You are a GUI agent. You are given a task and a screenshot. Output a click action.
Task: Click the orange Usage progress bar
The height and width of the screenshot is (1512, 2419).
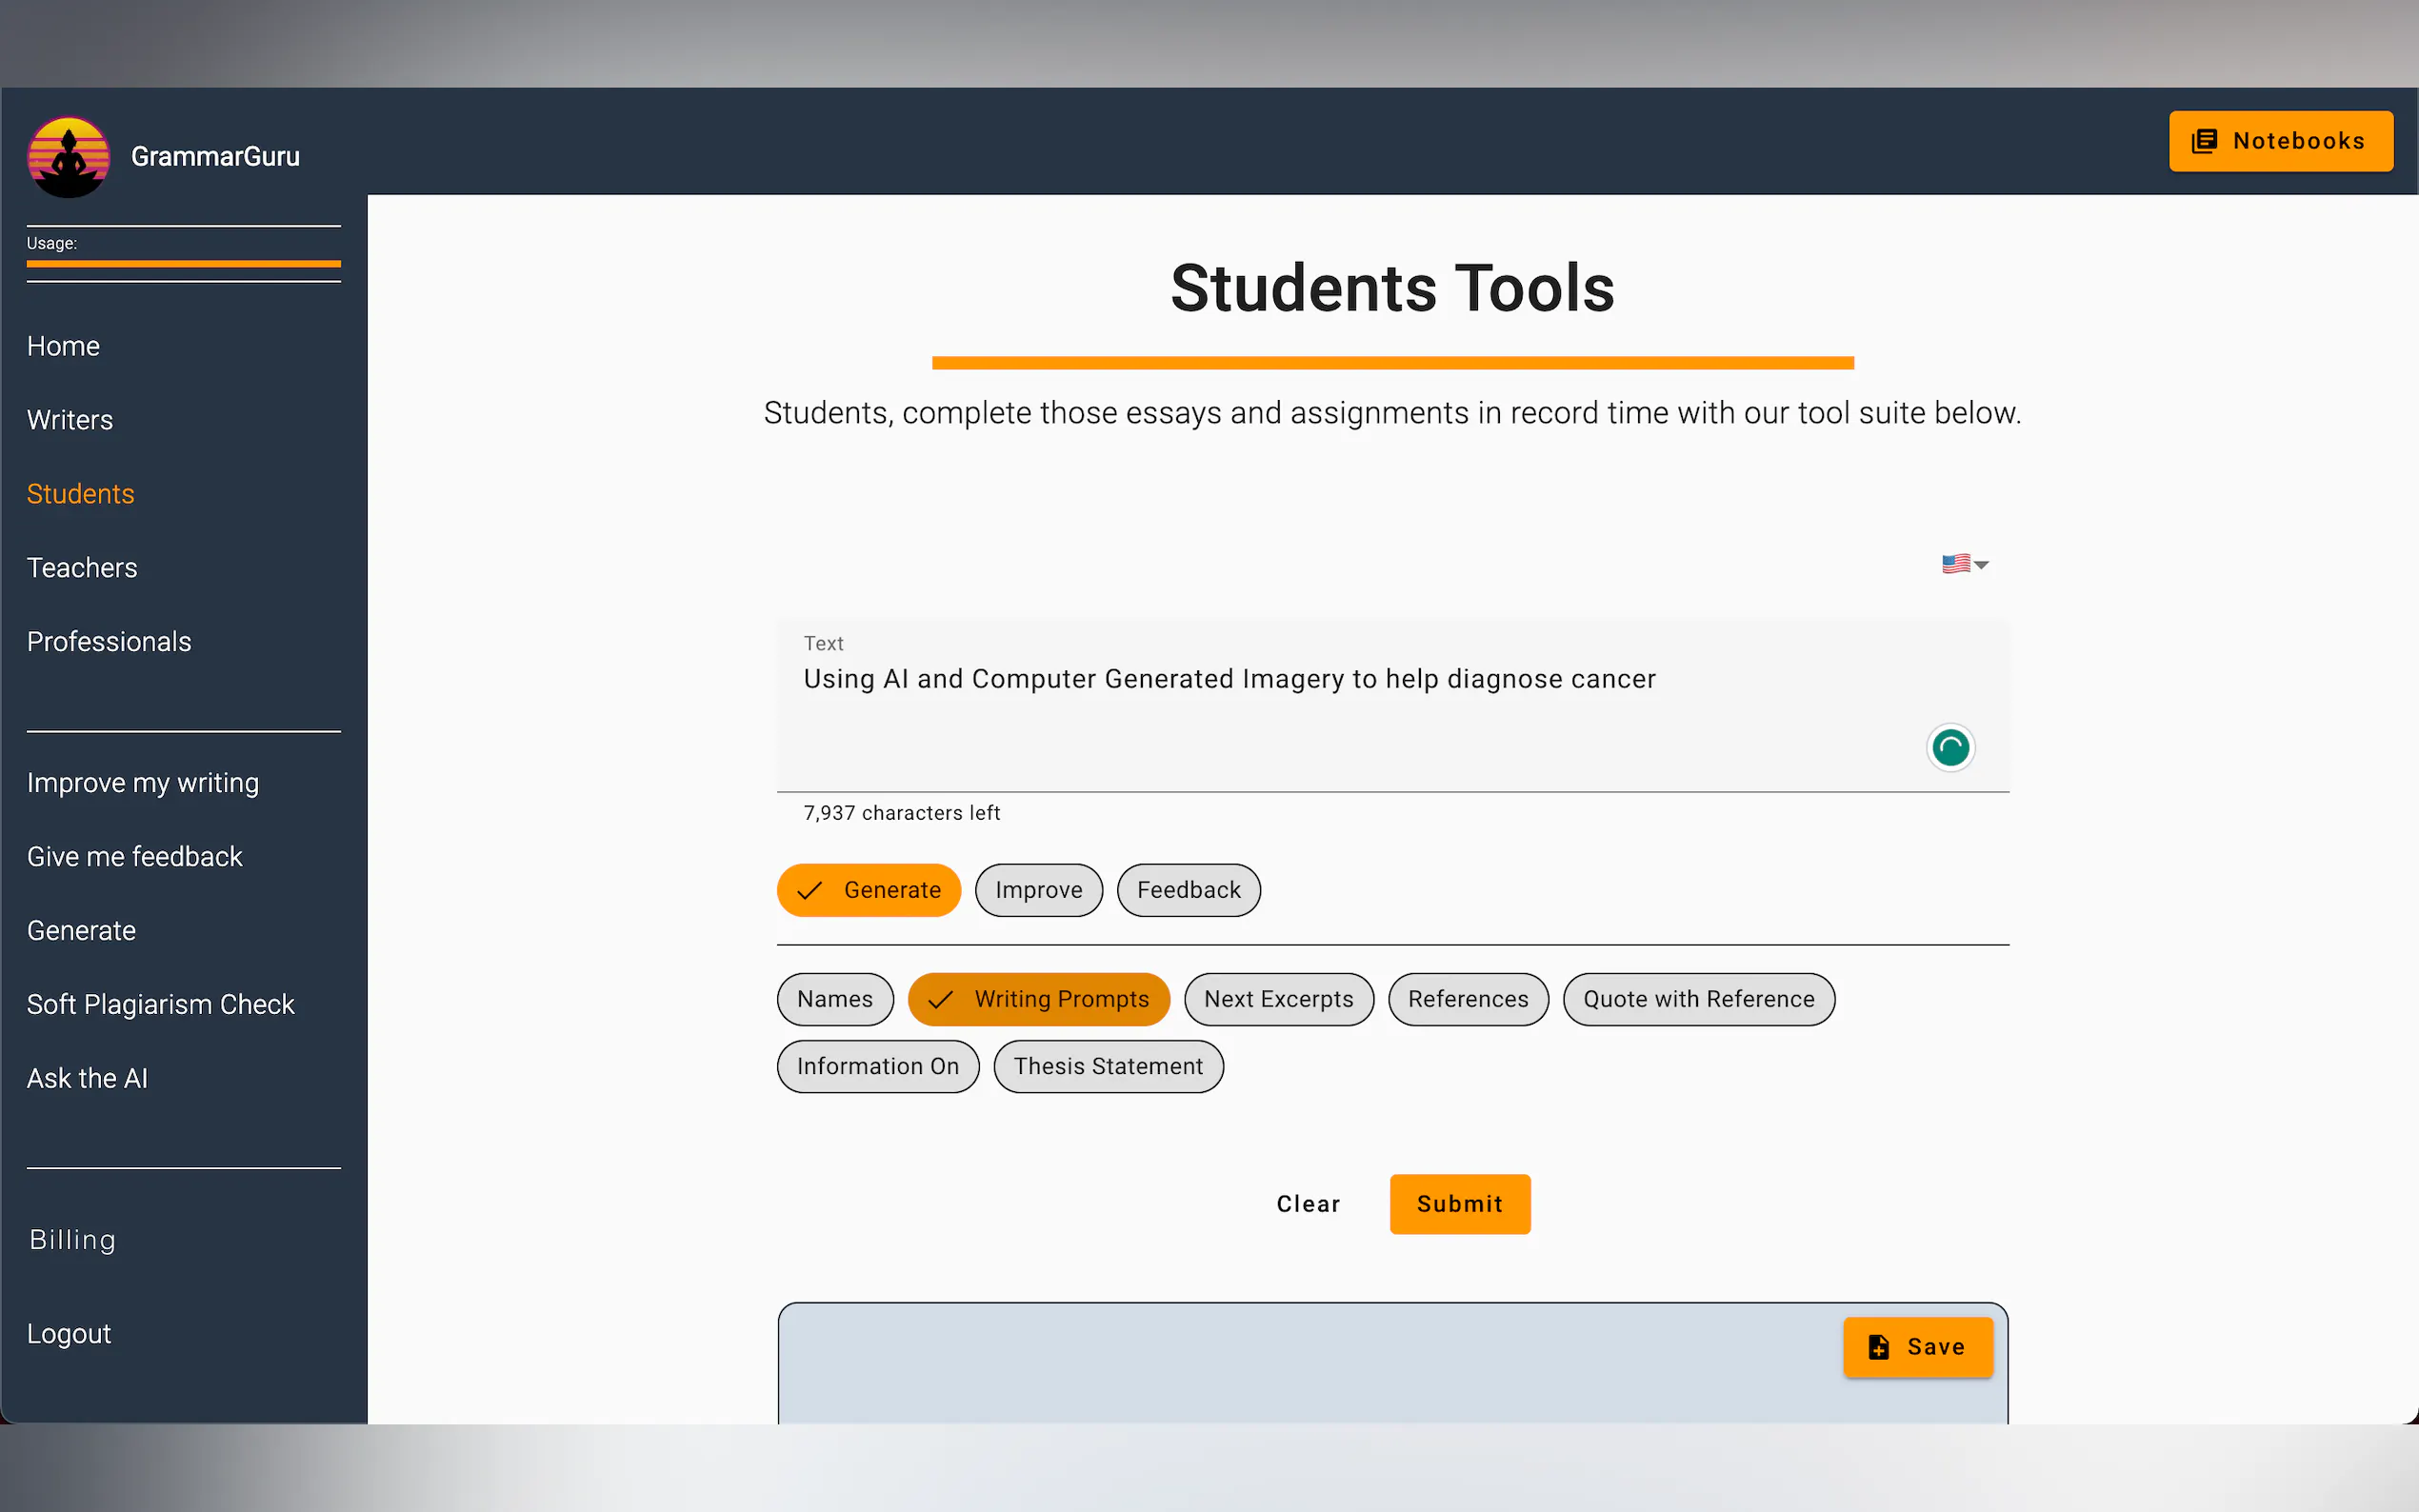tap(183, 264)
